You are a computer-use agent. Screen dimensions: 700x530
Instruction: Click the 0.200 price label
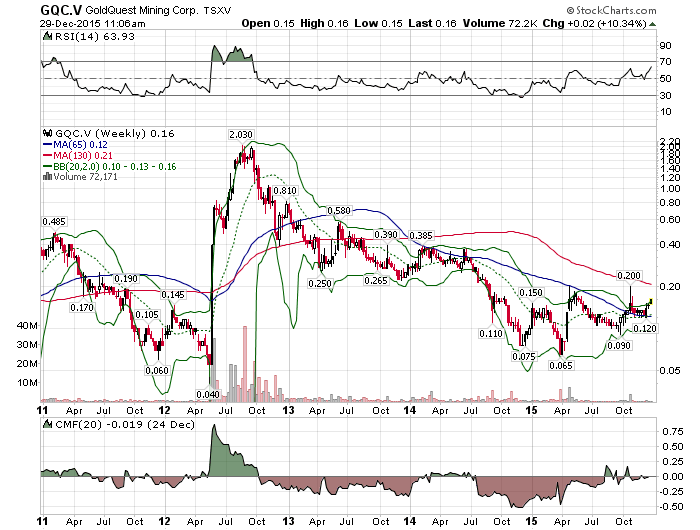629,275
